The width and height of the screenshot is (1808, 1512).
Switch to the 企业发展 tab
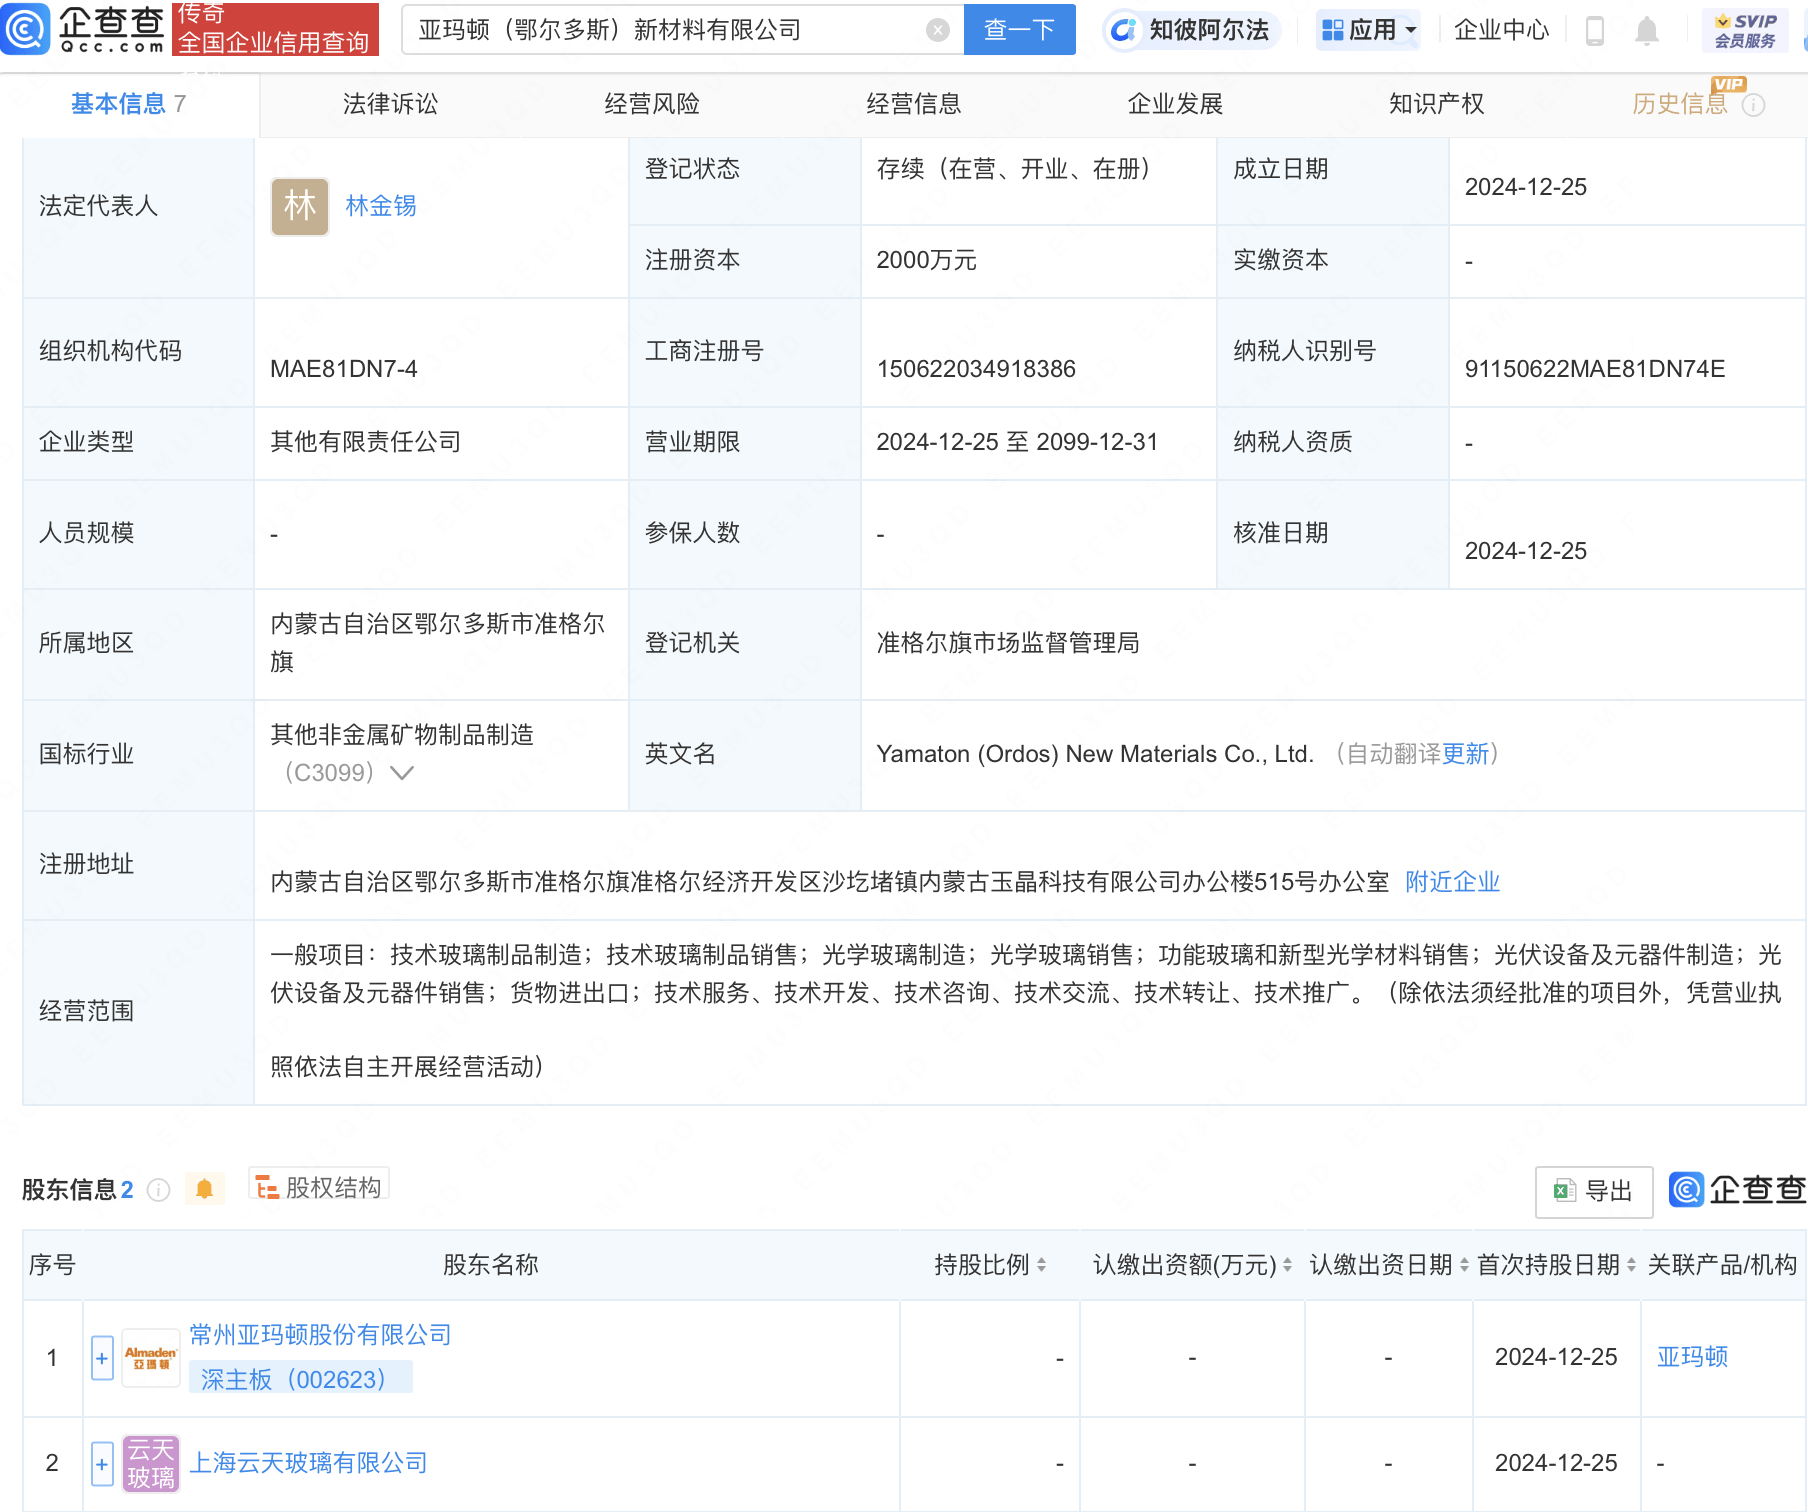tap(1176, 104)
